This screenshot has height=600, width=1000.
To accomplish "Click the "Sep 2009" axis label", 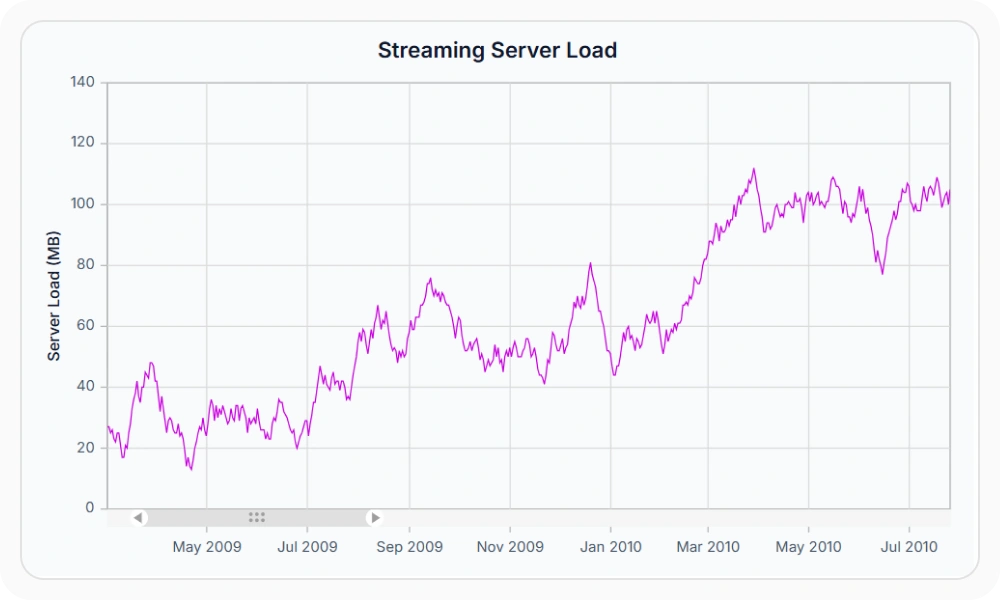I will tap(409, 547).
